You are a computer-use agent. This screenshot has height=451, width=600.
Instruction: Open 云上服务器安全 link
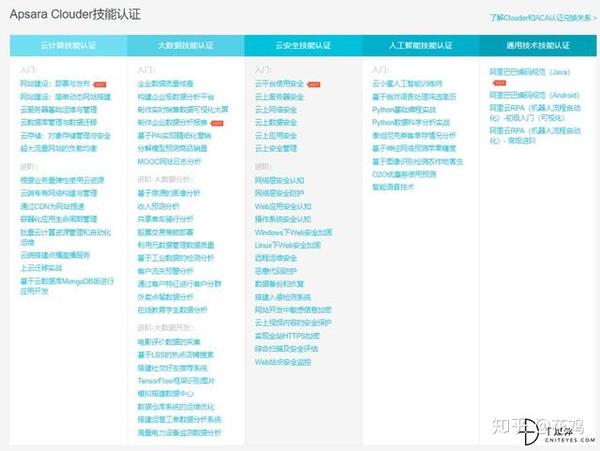coord(279,97)
